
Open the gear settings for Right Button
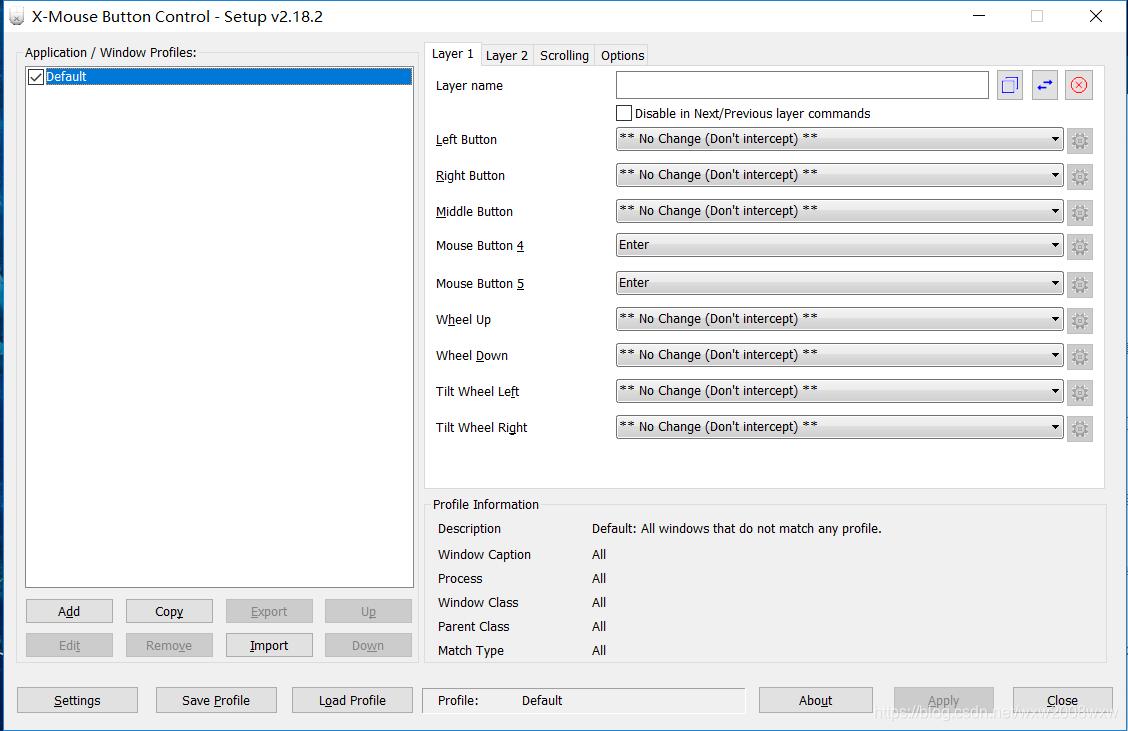pos(1080,176)
